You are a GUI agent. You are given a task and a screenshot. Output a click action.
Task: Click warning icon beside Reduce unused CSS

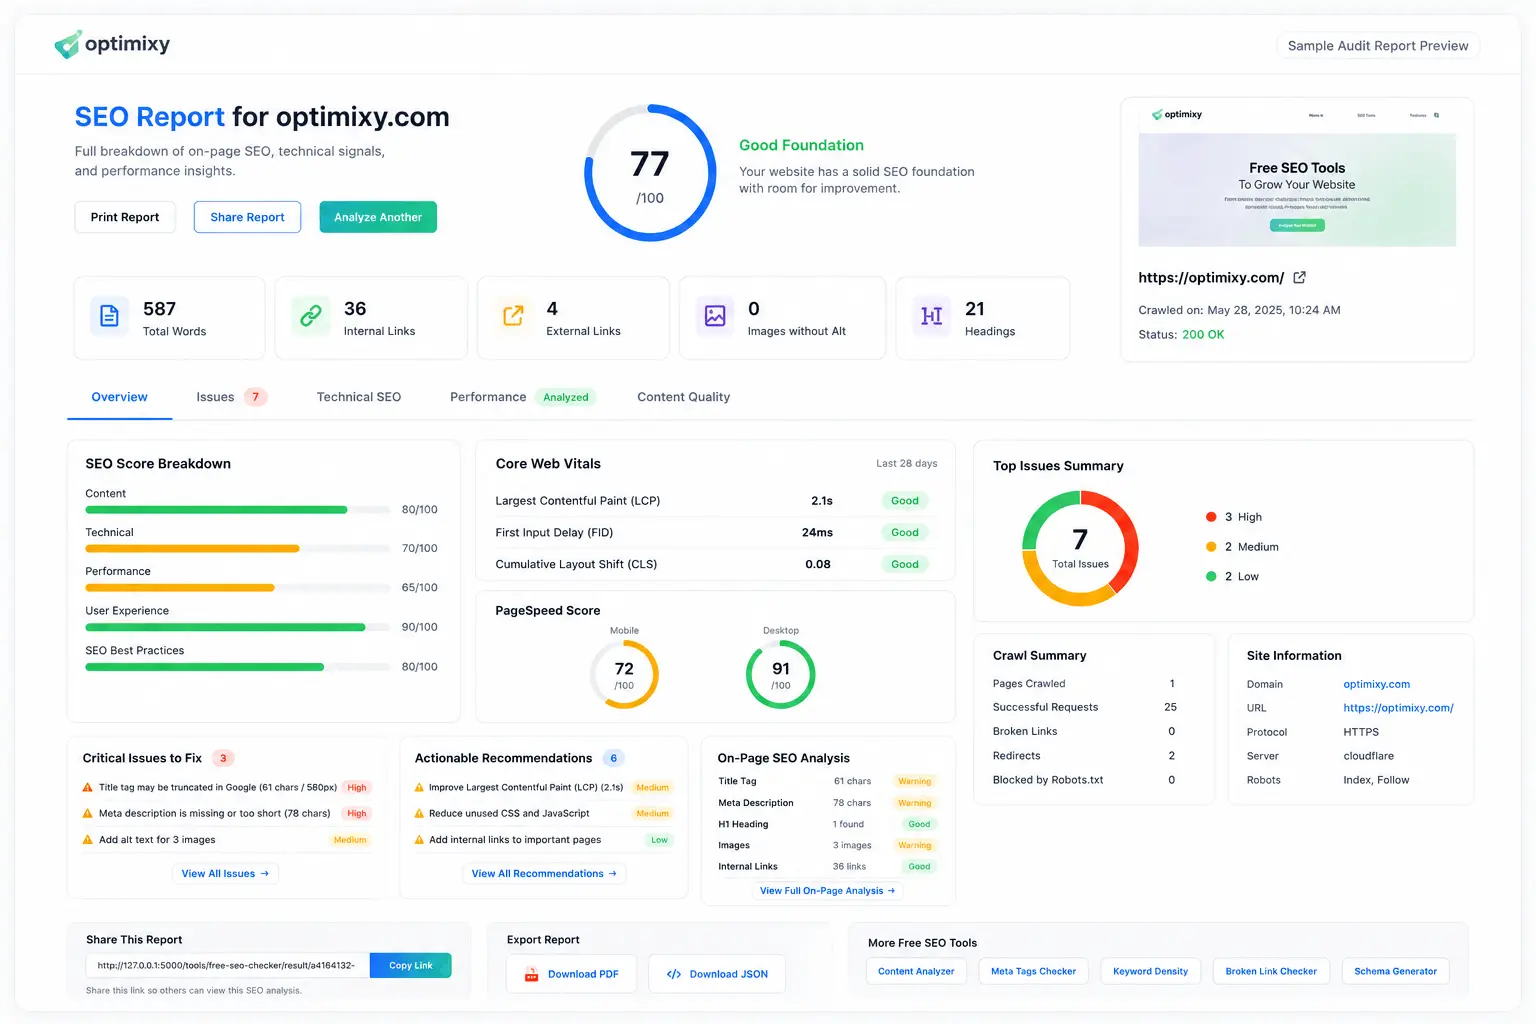(x=420, y=813)
